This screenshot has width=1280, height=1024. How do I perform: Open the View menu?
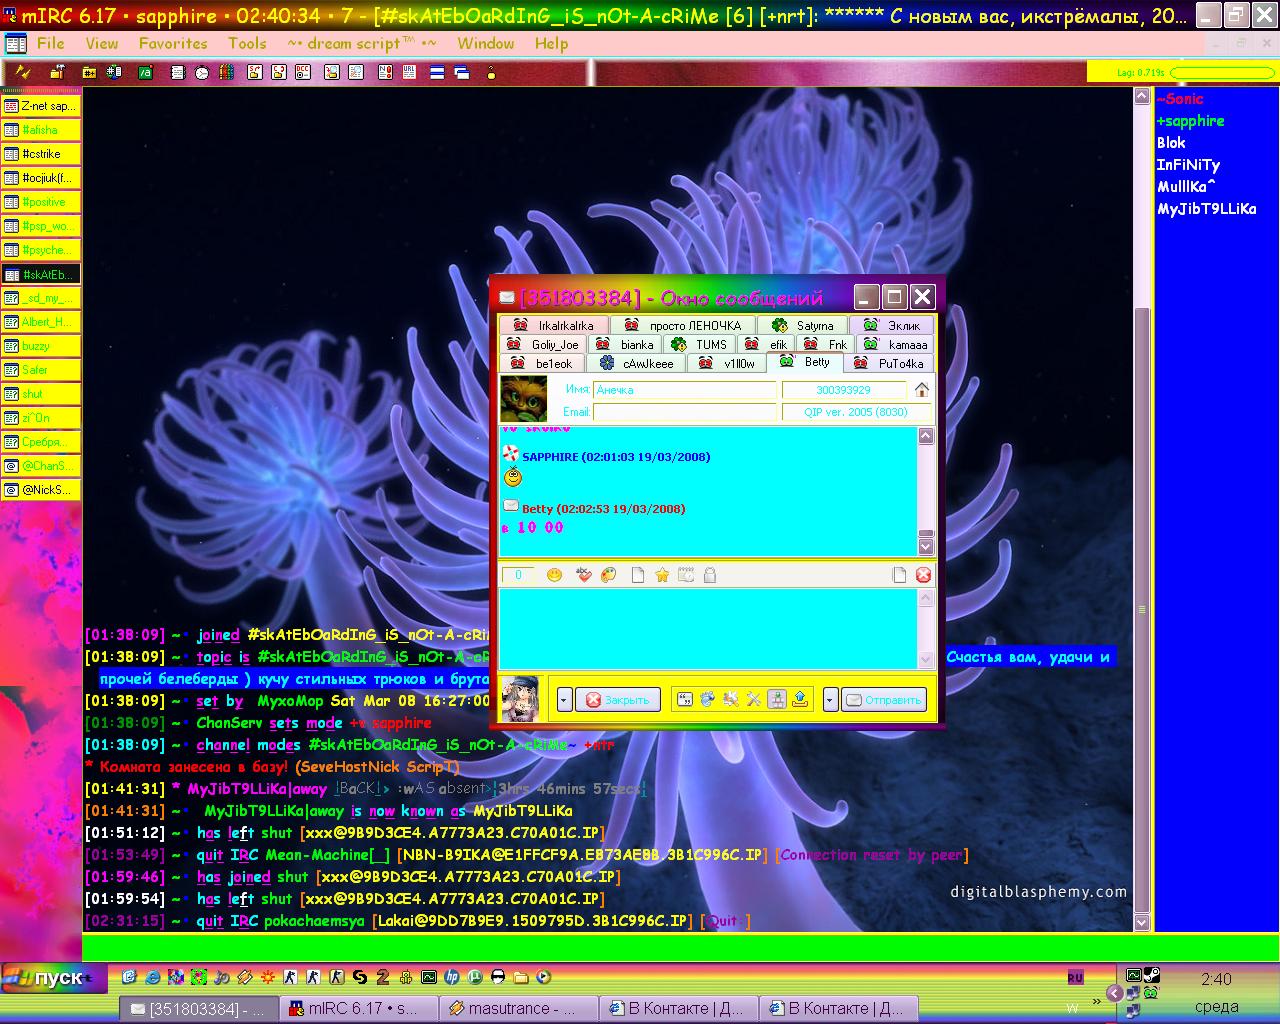[x=102, y=43]
